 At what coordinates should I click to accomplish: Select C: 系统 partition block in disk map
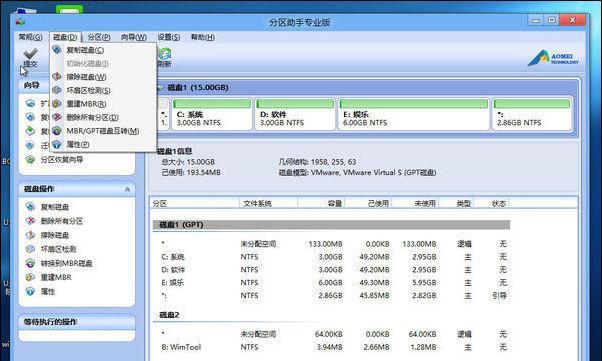(x=212, y=114)
